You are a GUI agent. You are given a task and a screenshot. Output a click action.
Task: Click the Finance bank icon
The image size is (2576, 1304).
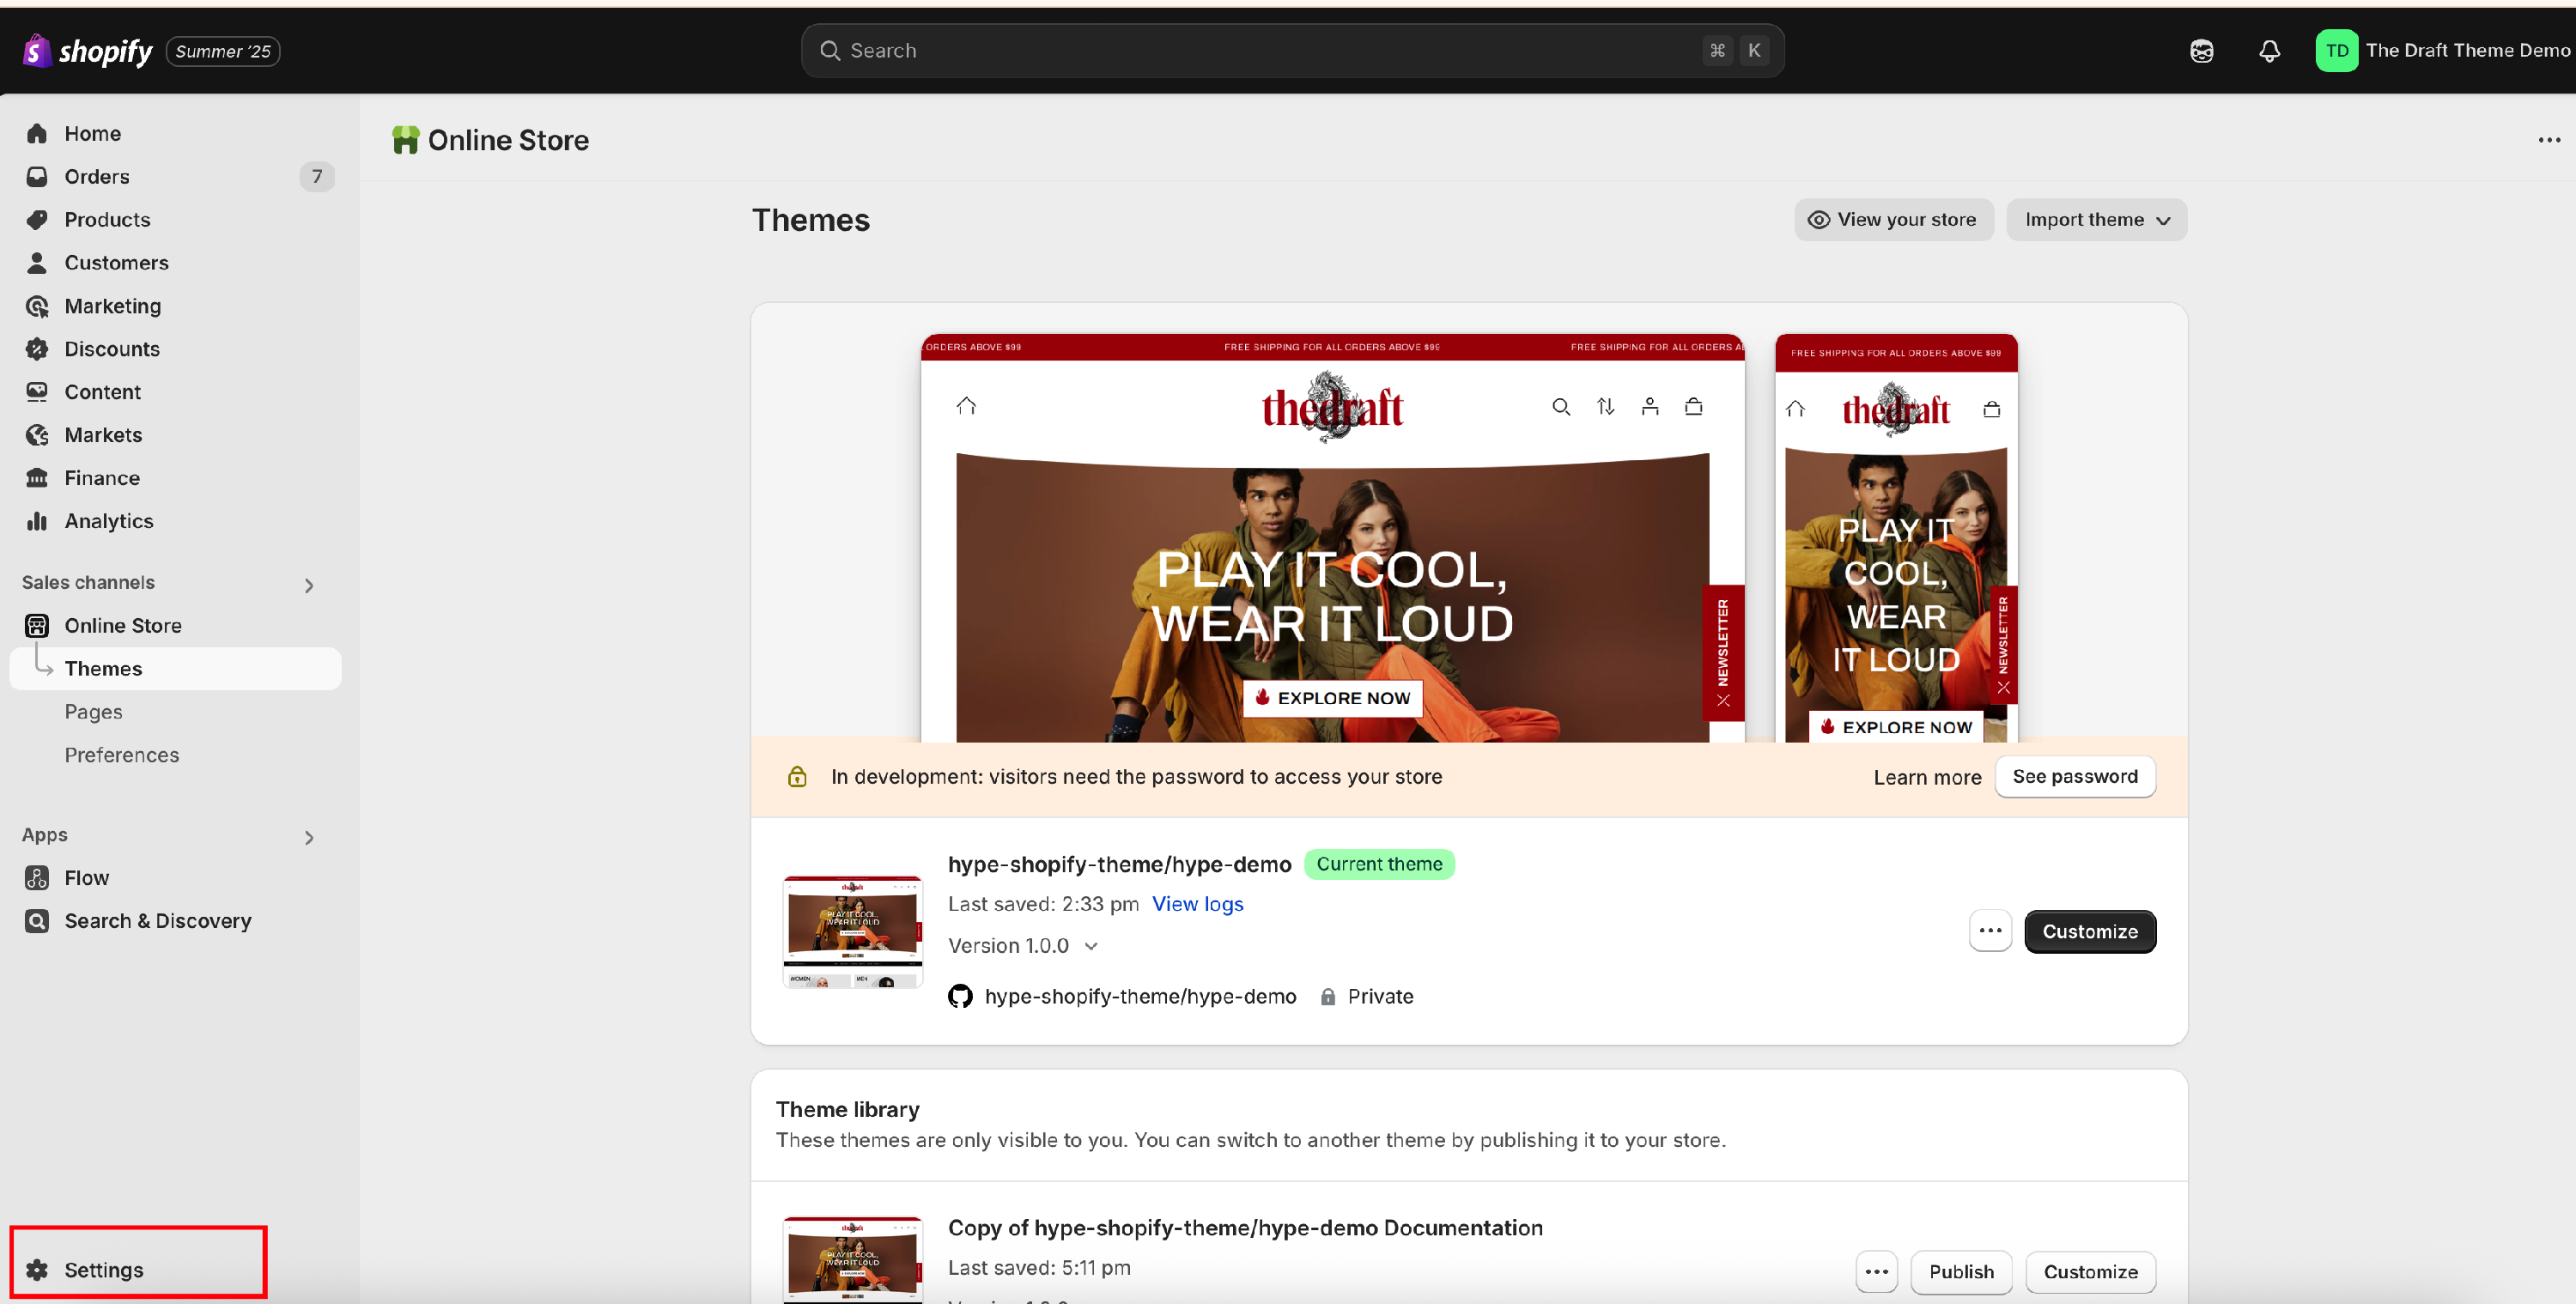click(37, 478)
